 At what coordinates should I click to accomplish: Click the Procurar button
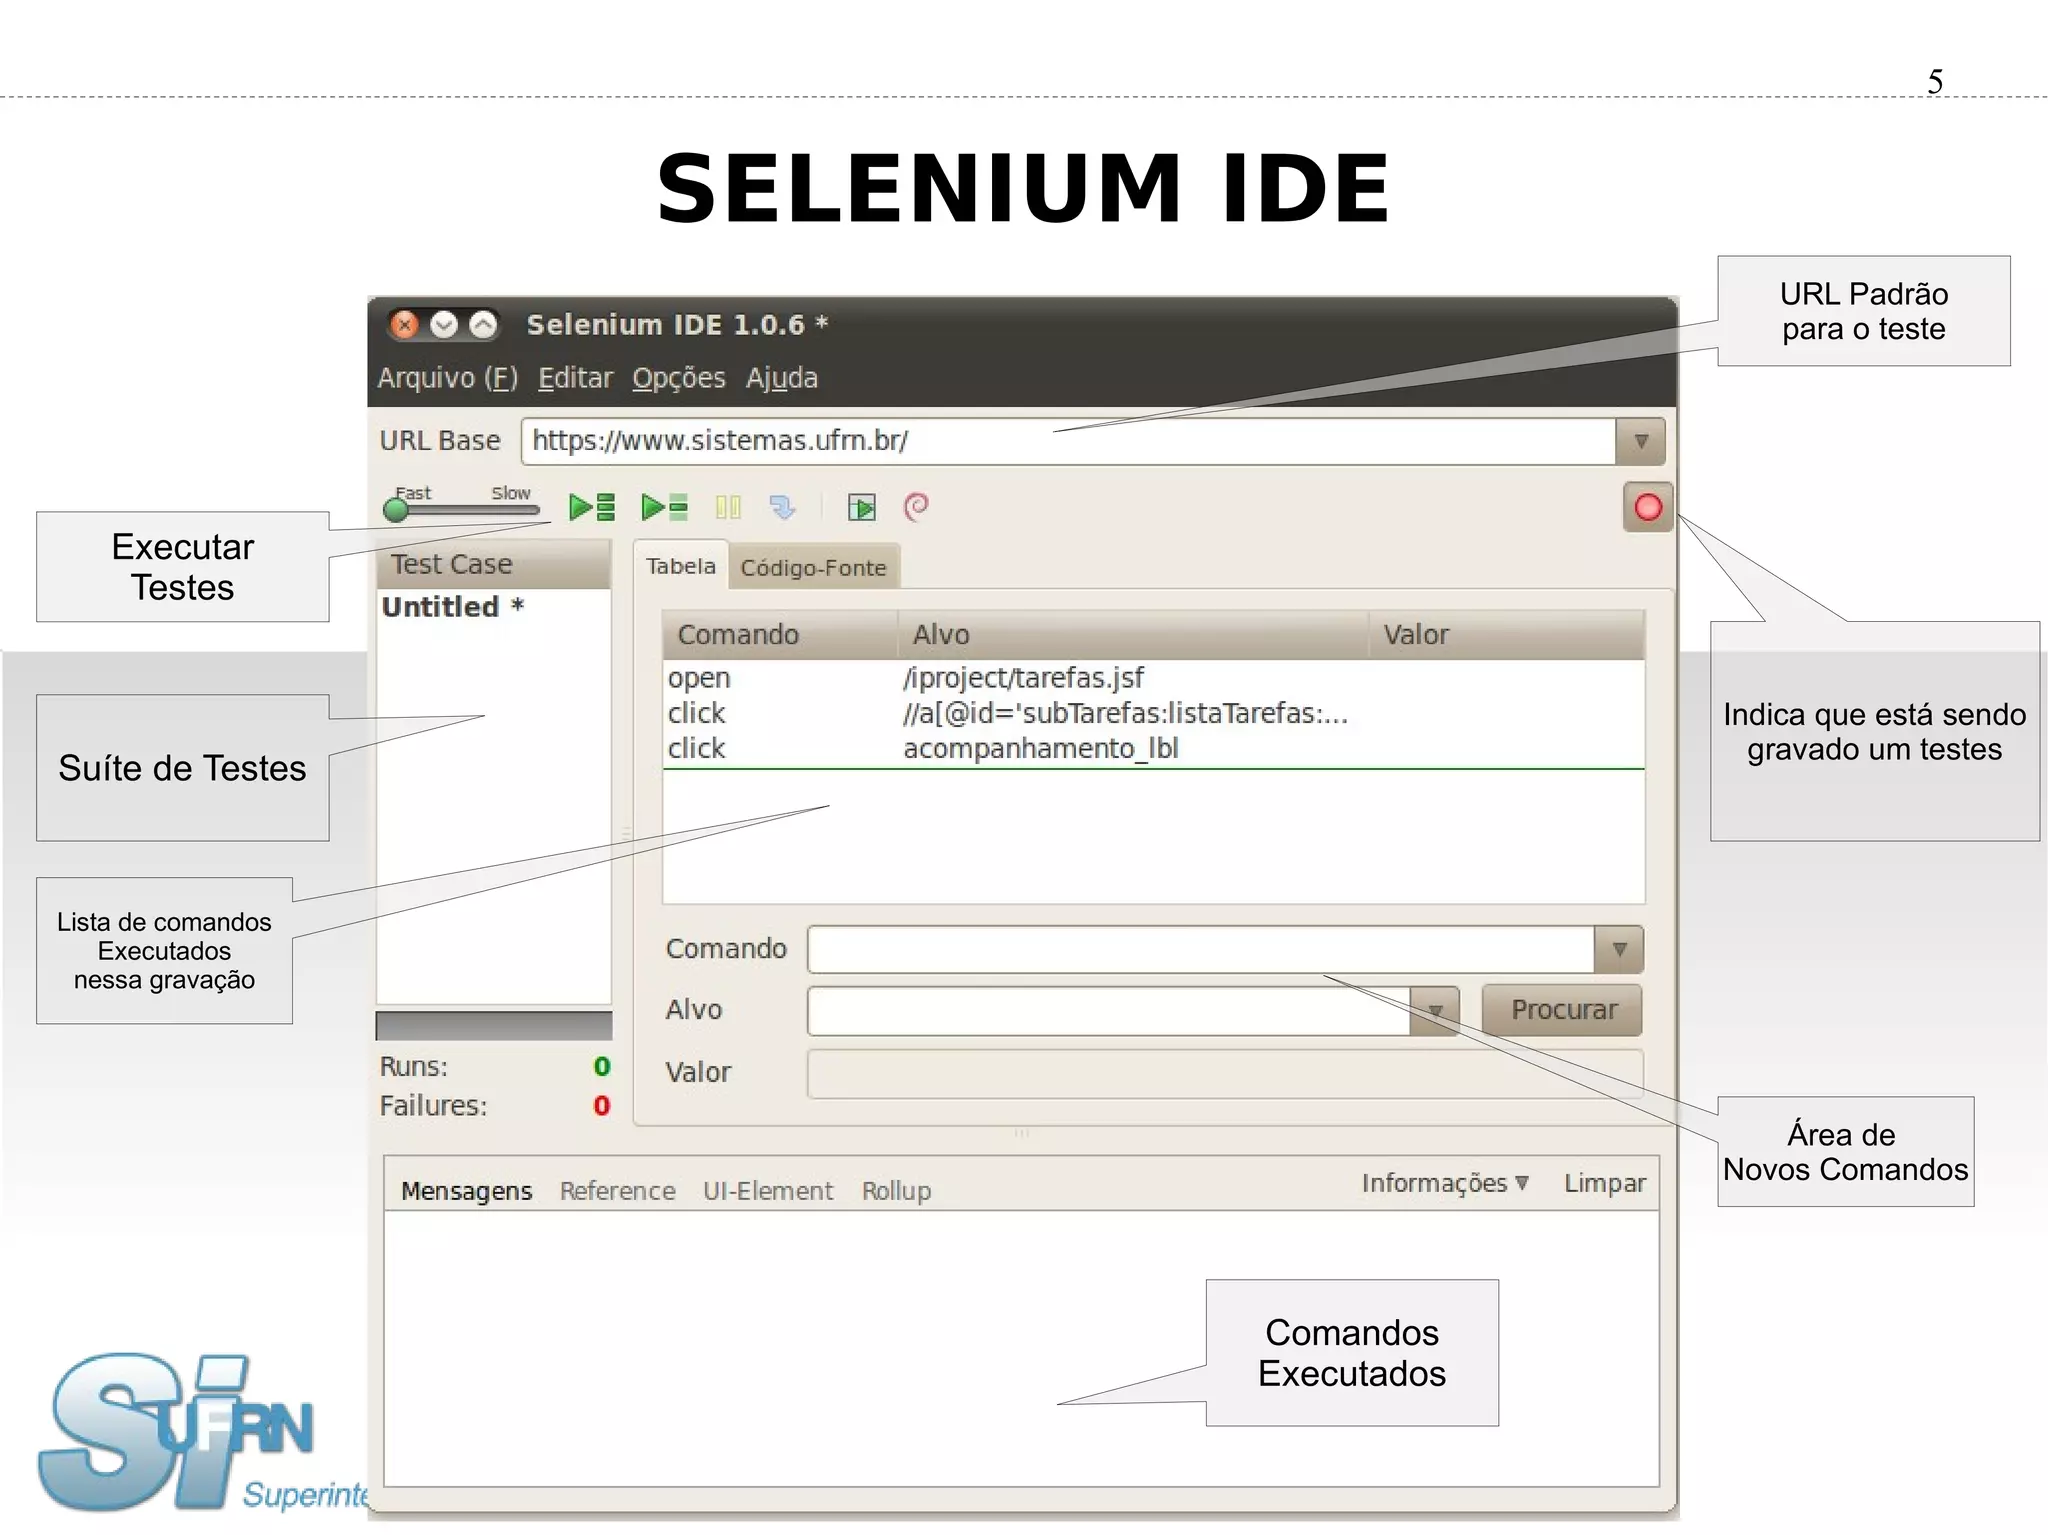(x=1563, y=1010)
